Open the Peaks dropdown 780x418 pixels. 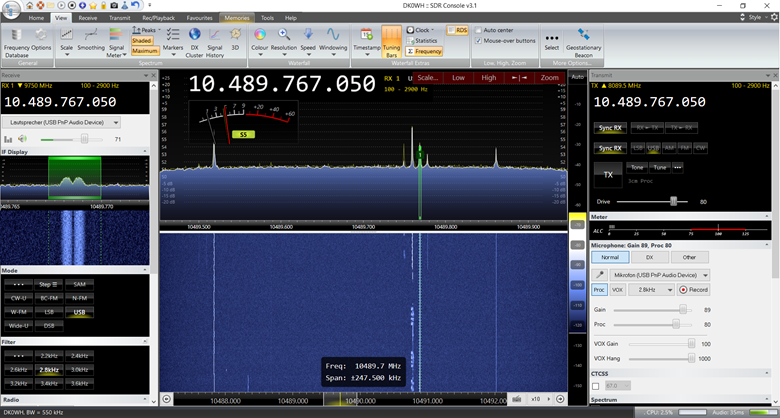coord(146,30)
